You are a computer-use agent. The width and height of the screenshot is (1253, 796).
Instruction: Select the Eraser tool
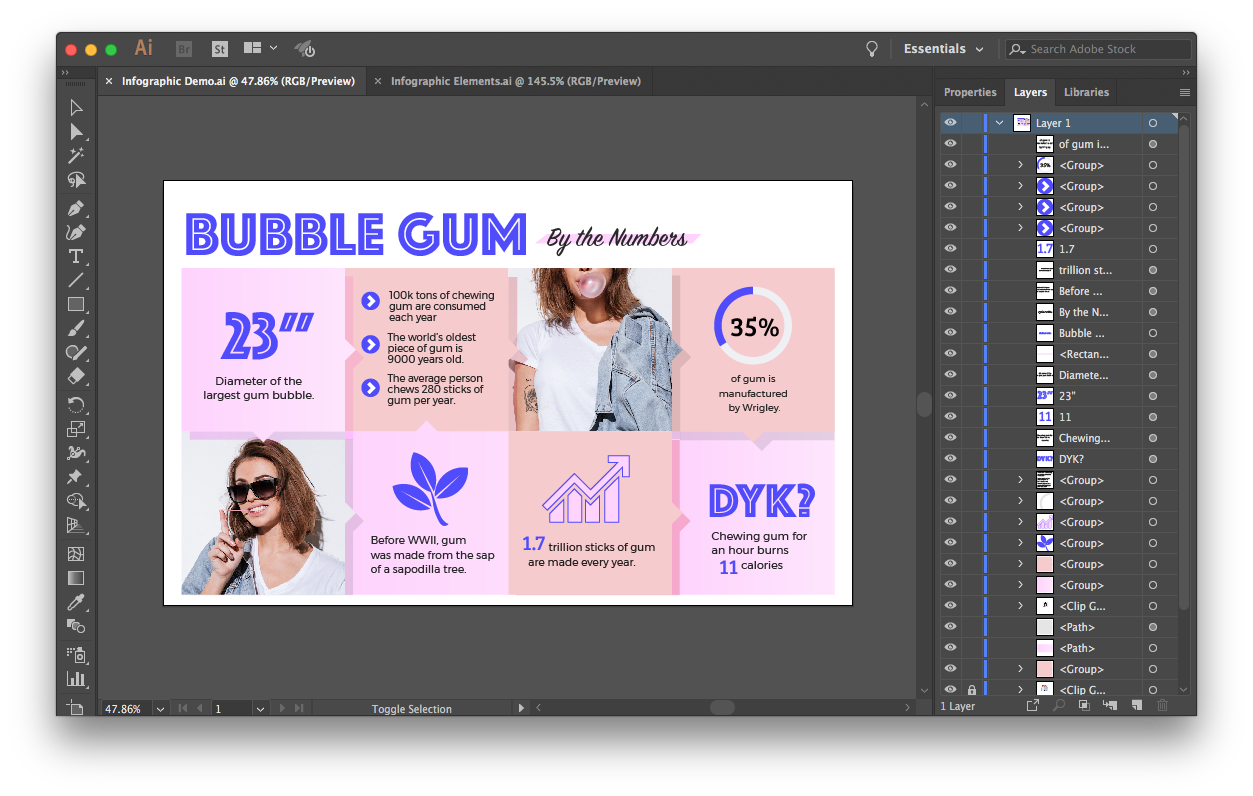pyautogui.click(x=76, y=376)
